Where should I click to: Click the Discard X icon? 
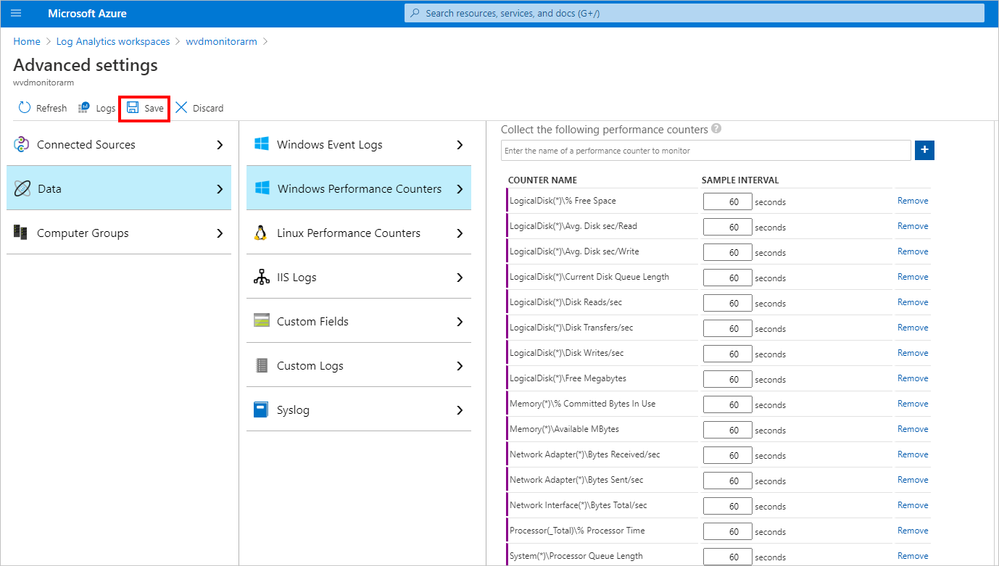click(182, 108)
